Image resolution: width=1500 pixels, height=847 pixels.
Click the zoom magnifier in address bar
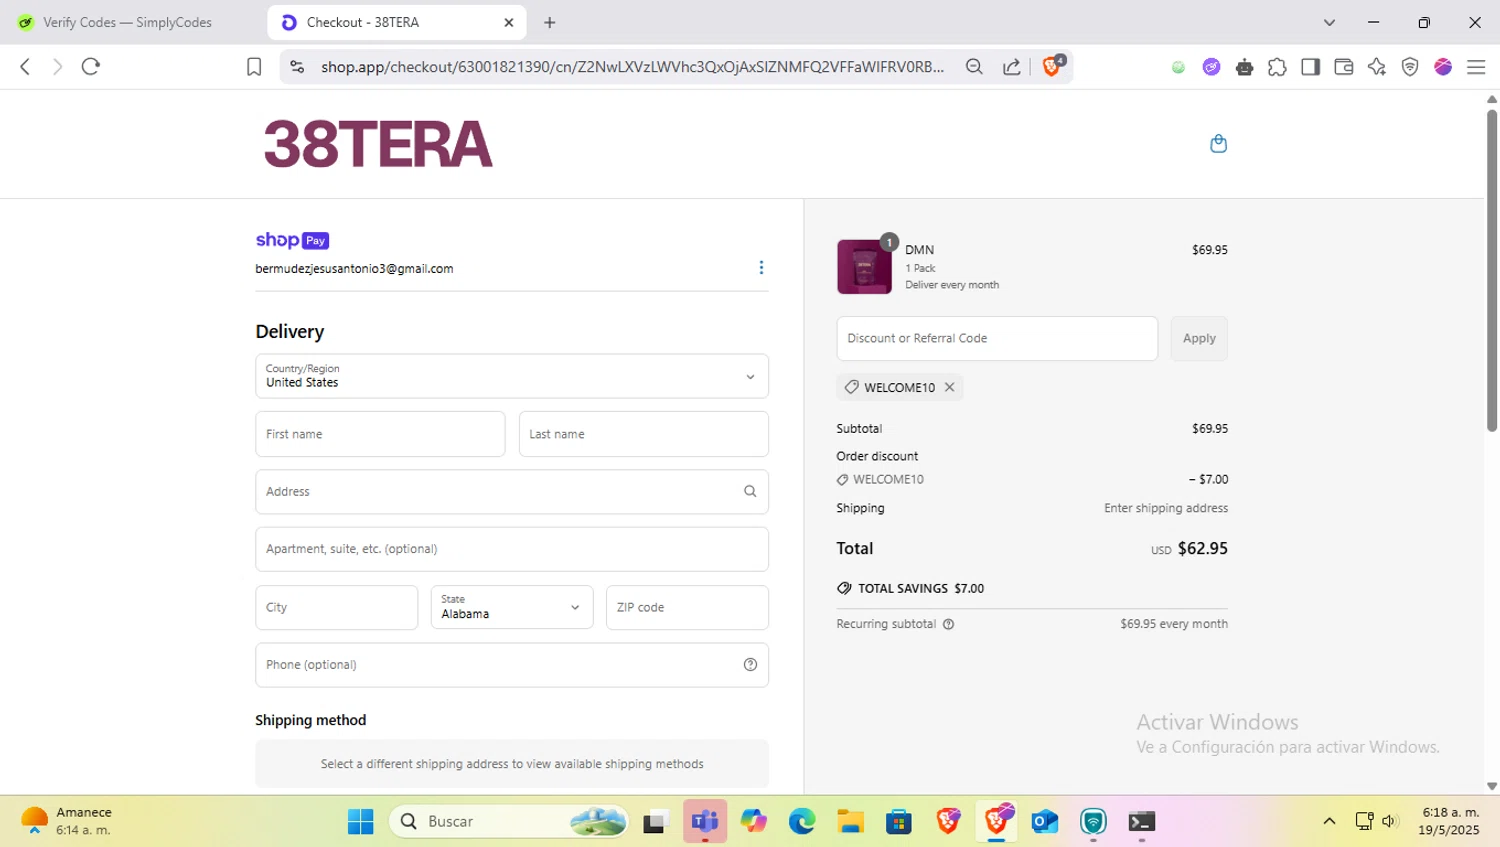click(974, 67)
